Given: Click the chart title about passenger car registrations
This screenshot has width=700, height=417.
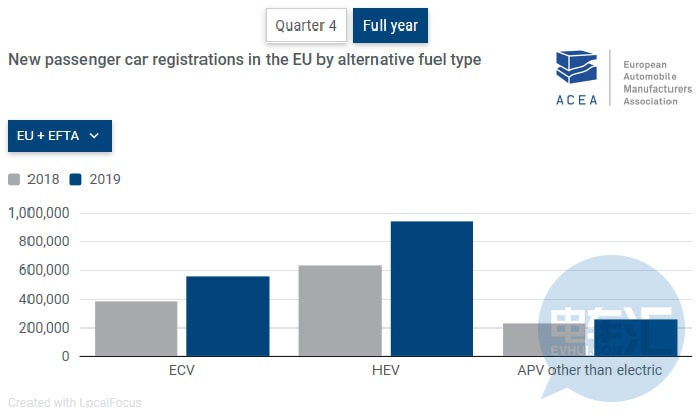Looking at the screenshot, I should coord(245,60).
